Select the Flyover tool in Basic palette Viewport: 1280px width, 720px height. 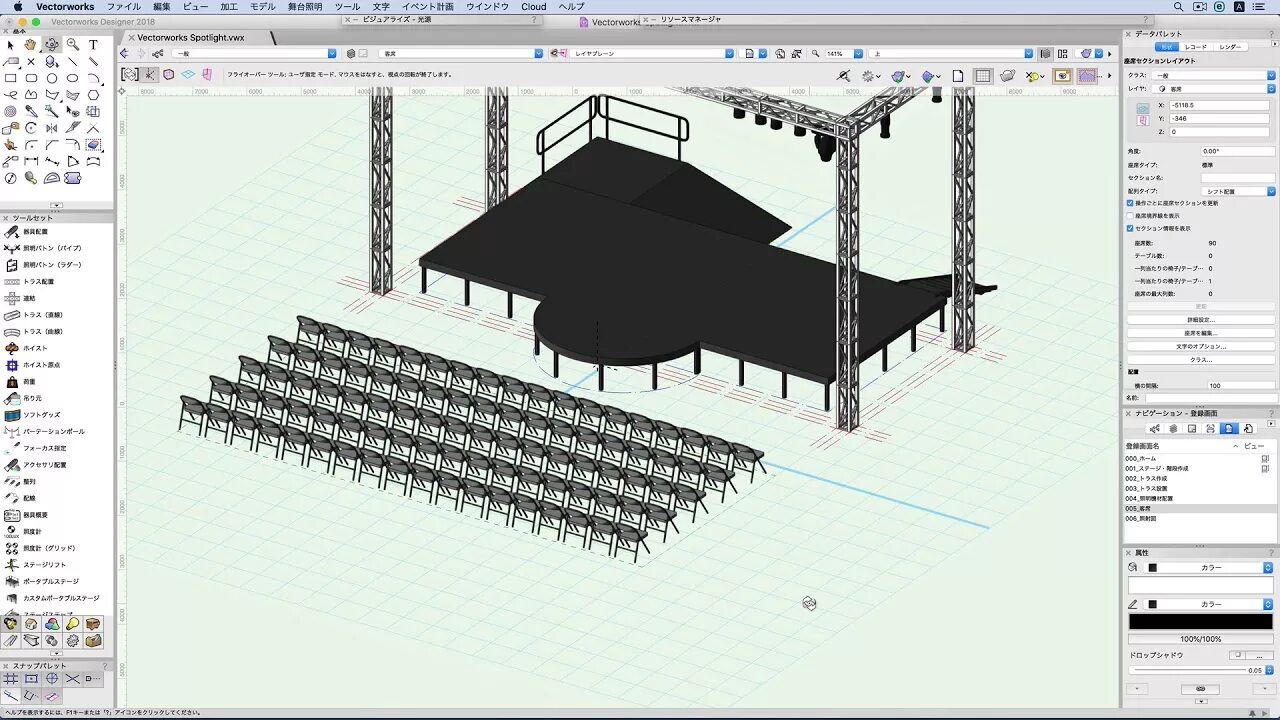(x=52, y=45)
